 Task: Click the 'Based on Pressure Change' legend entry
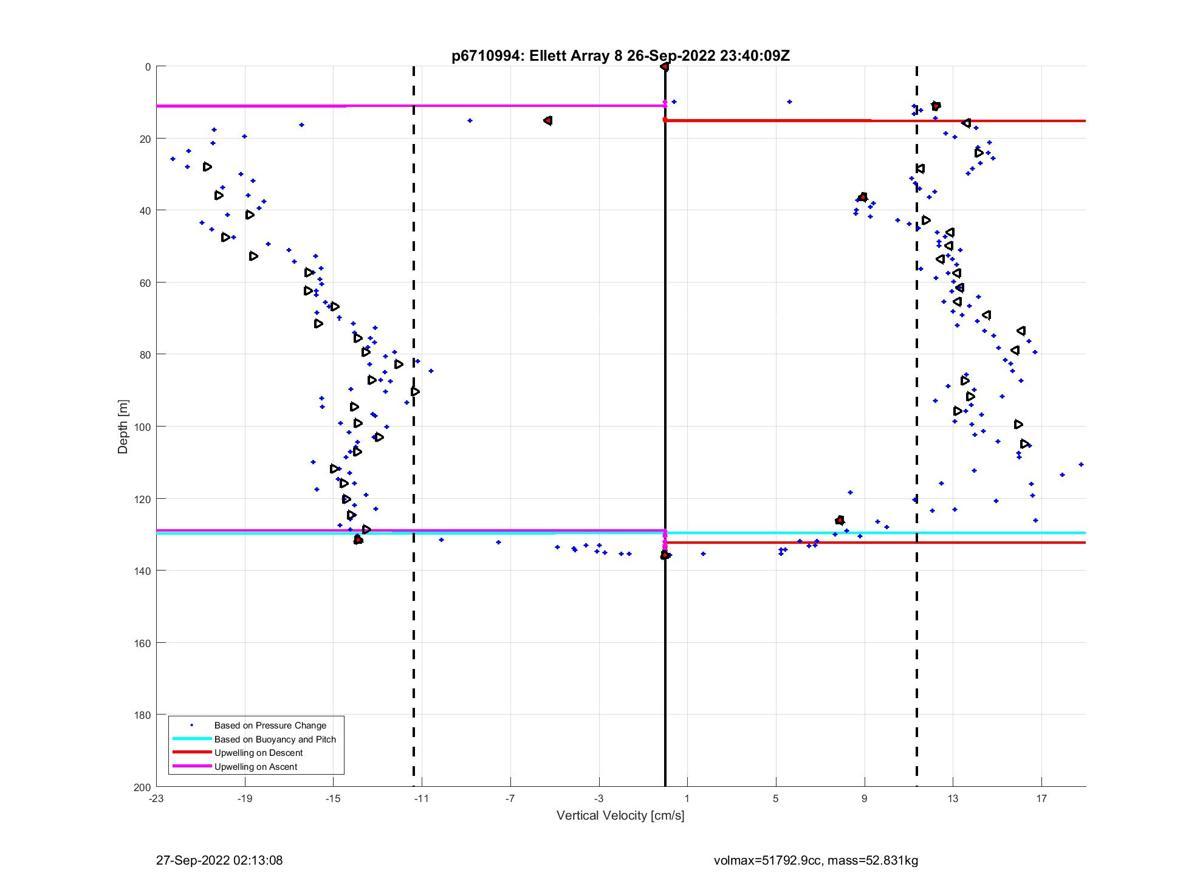tap(270, 725)
